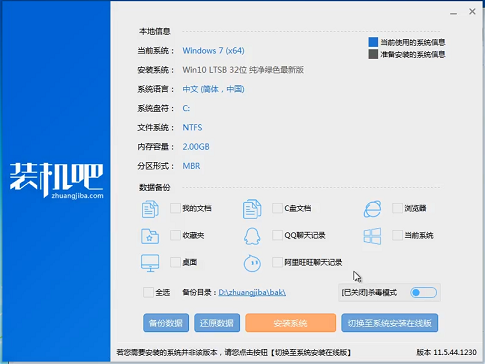
Task: Click the desktop (桌面) monitor icon
Action: [150, 263]
